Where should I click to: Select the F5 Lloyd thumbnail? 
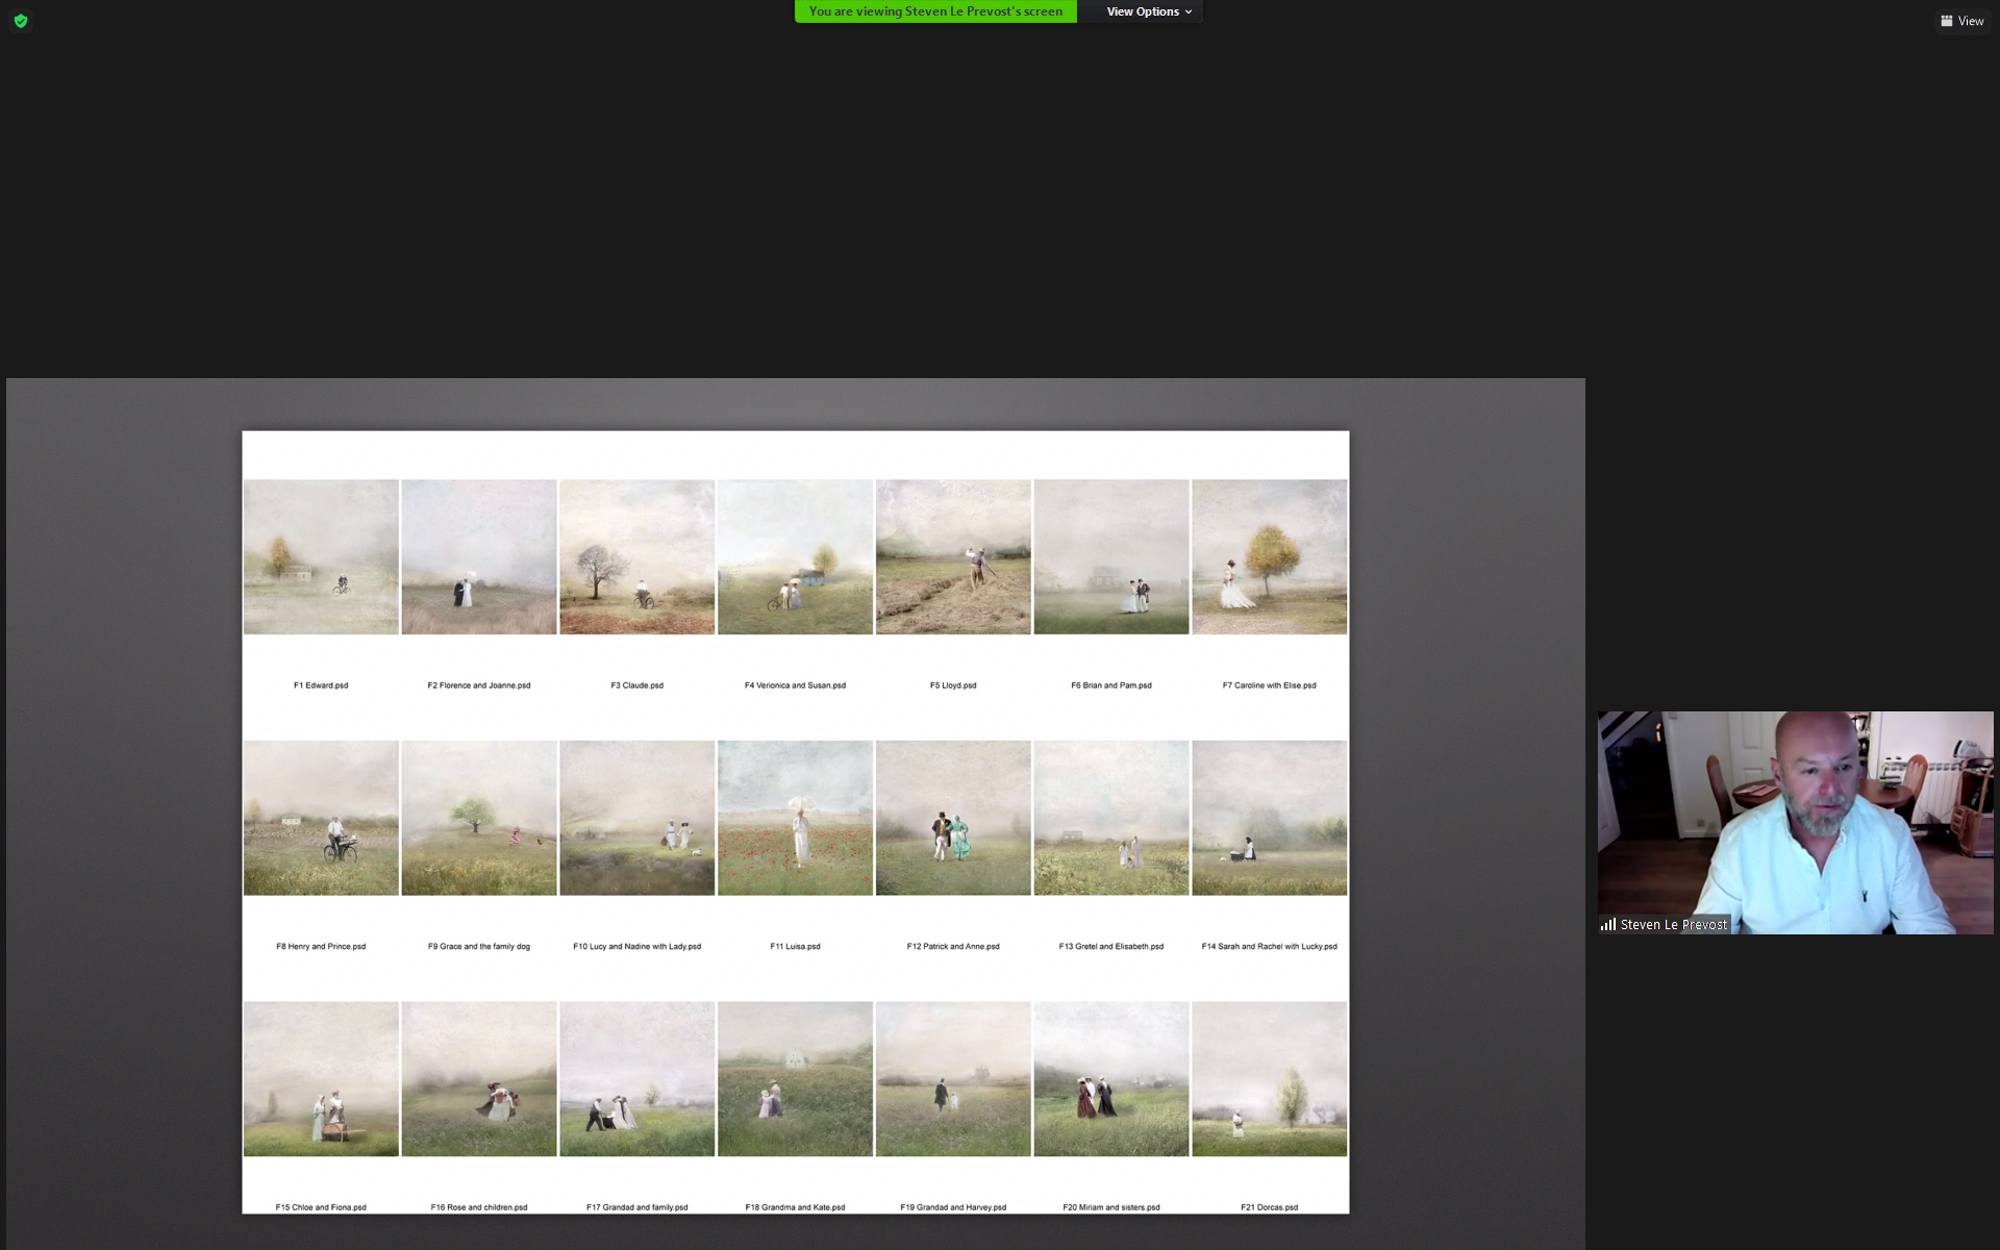(x=953, y=556)
